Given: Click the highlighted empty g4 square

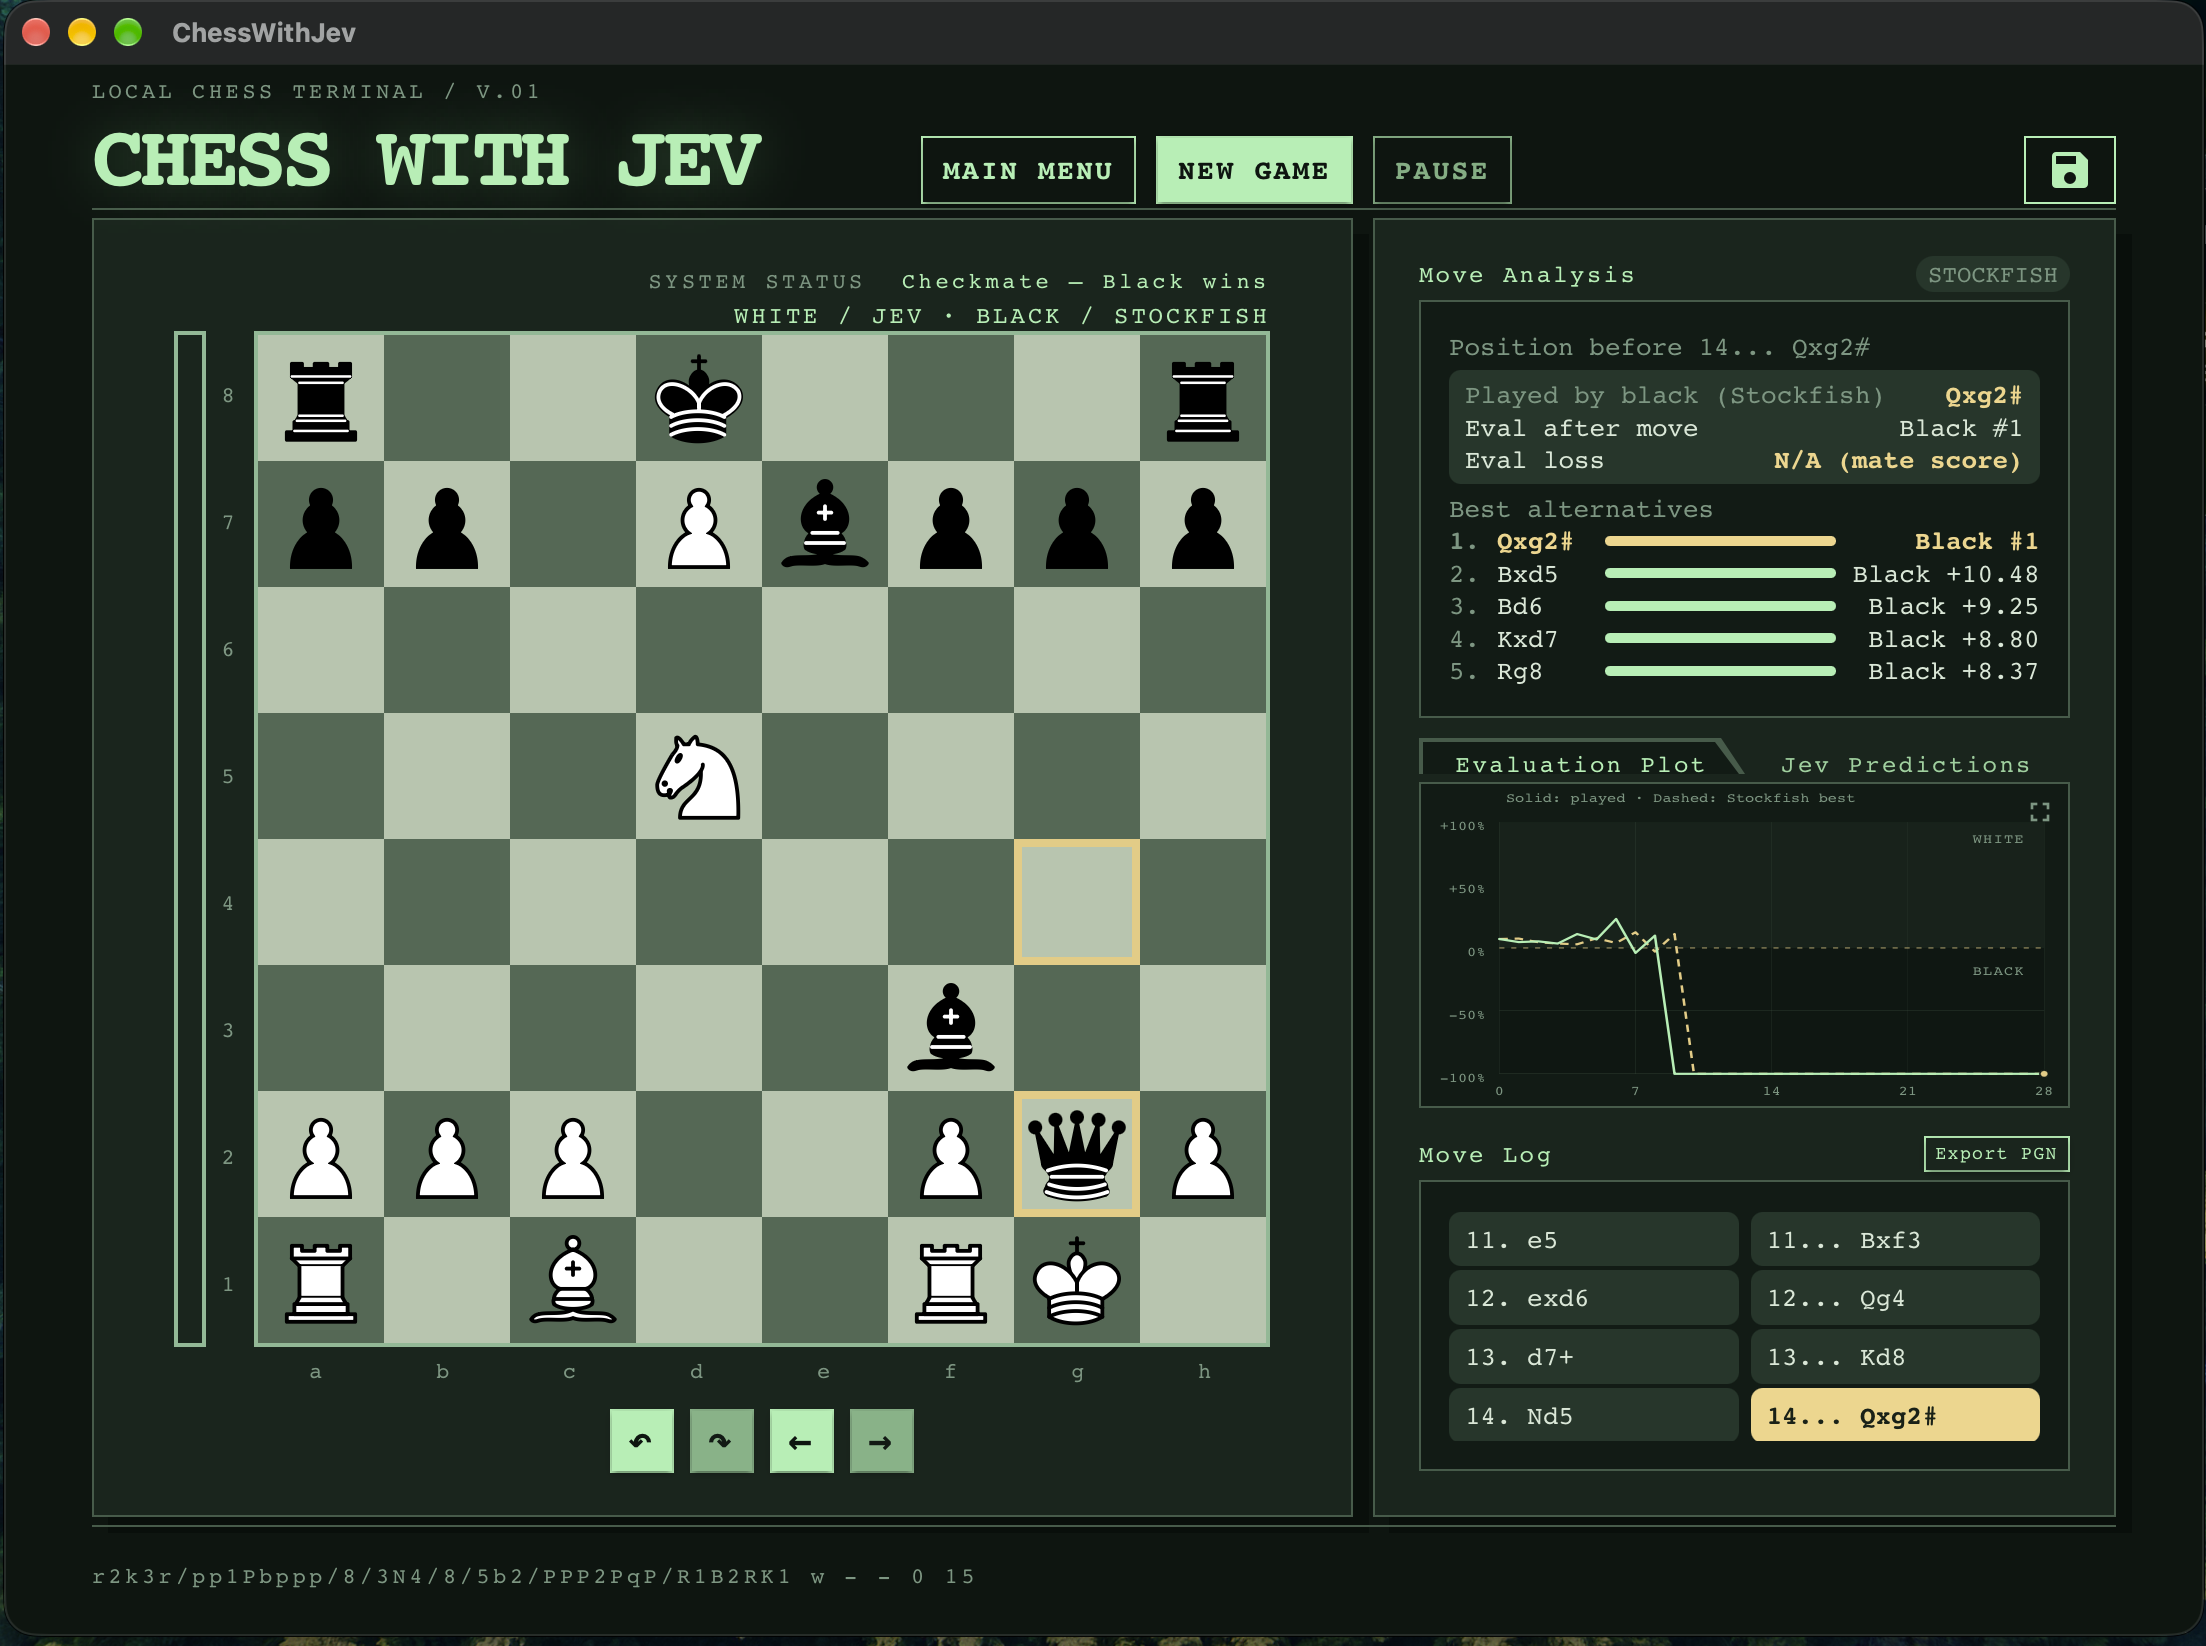Looking at the screenshot, I should (1077, 902).
